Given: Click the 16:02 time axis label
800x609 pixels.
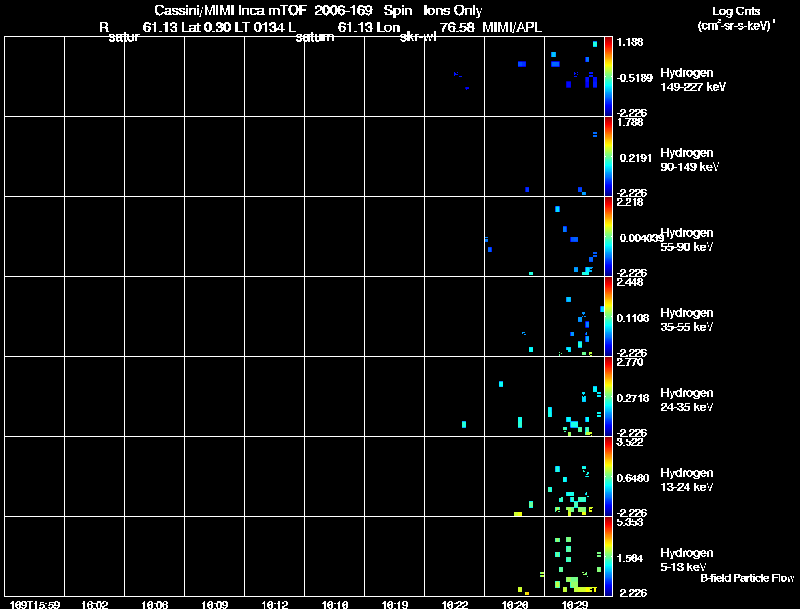Looking at the screenshot, I should pos(94,604).
